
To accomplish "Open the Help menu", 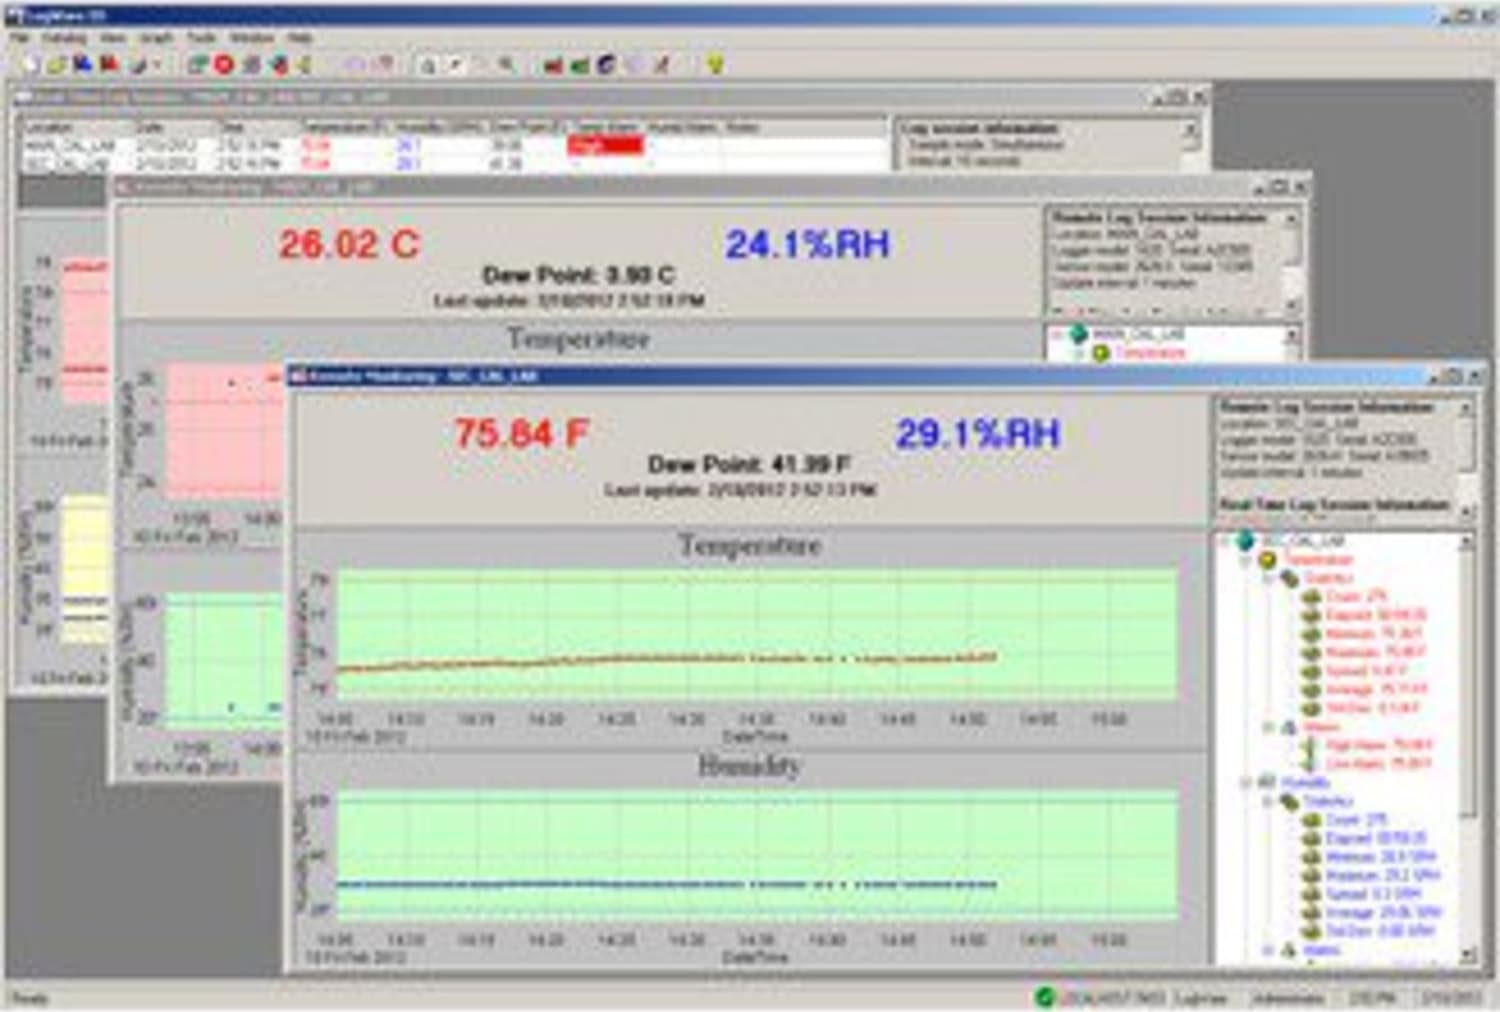I will pyautogui.click(x=300, y=38).
